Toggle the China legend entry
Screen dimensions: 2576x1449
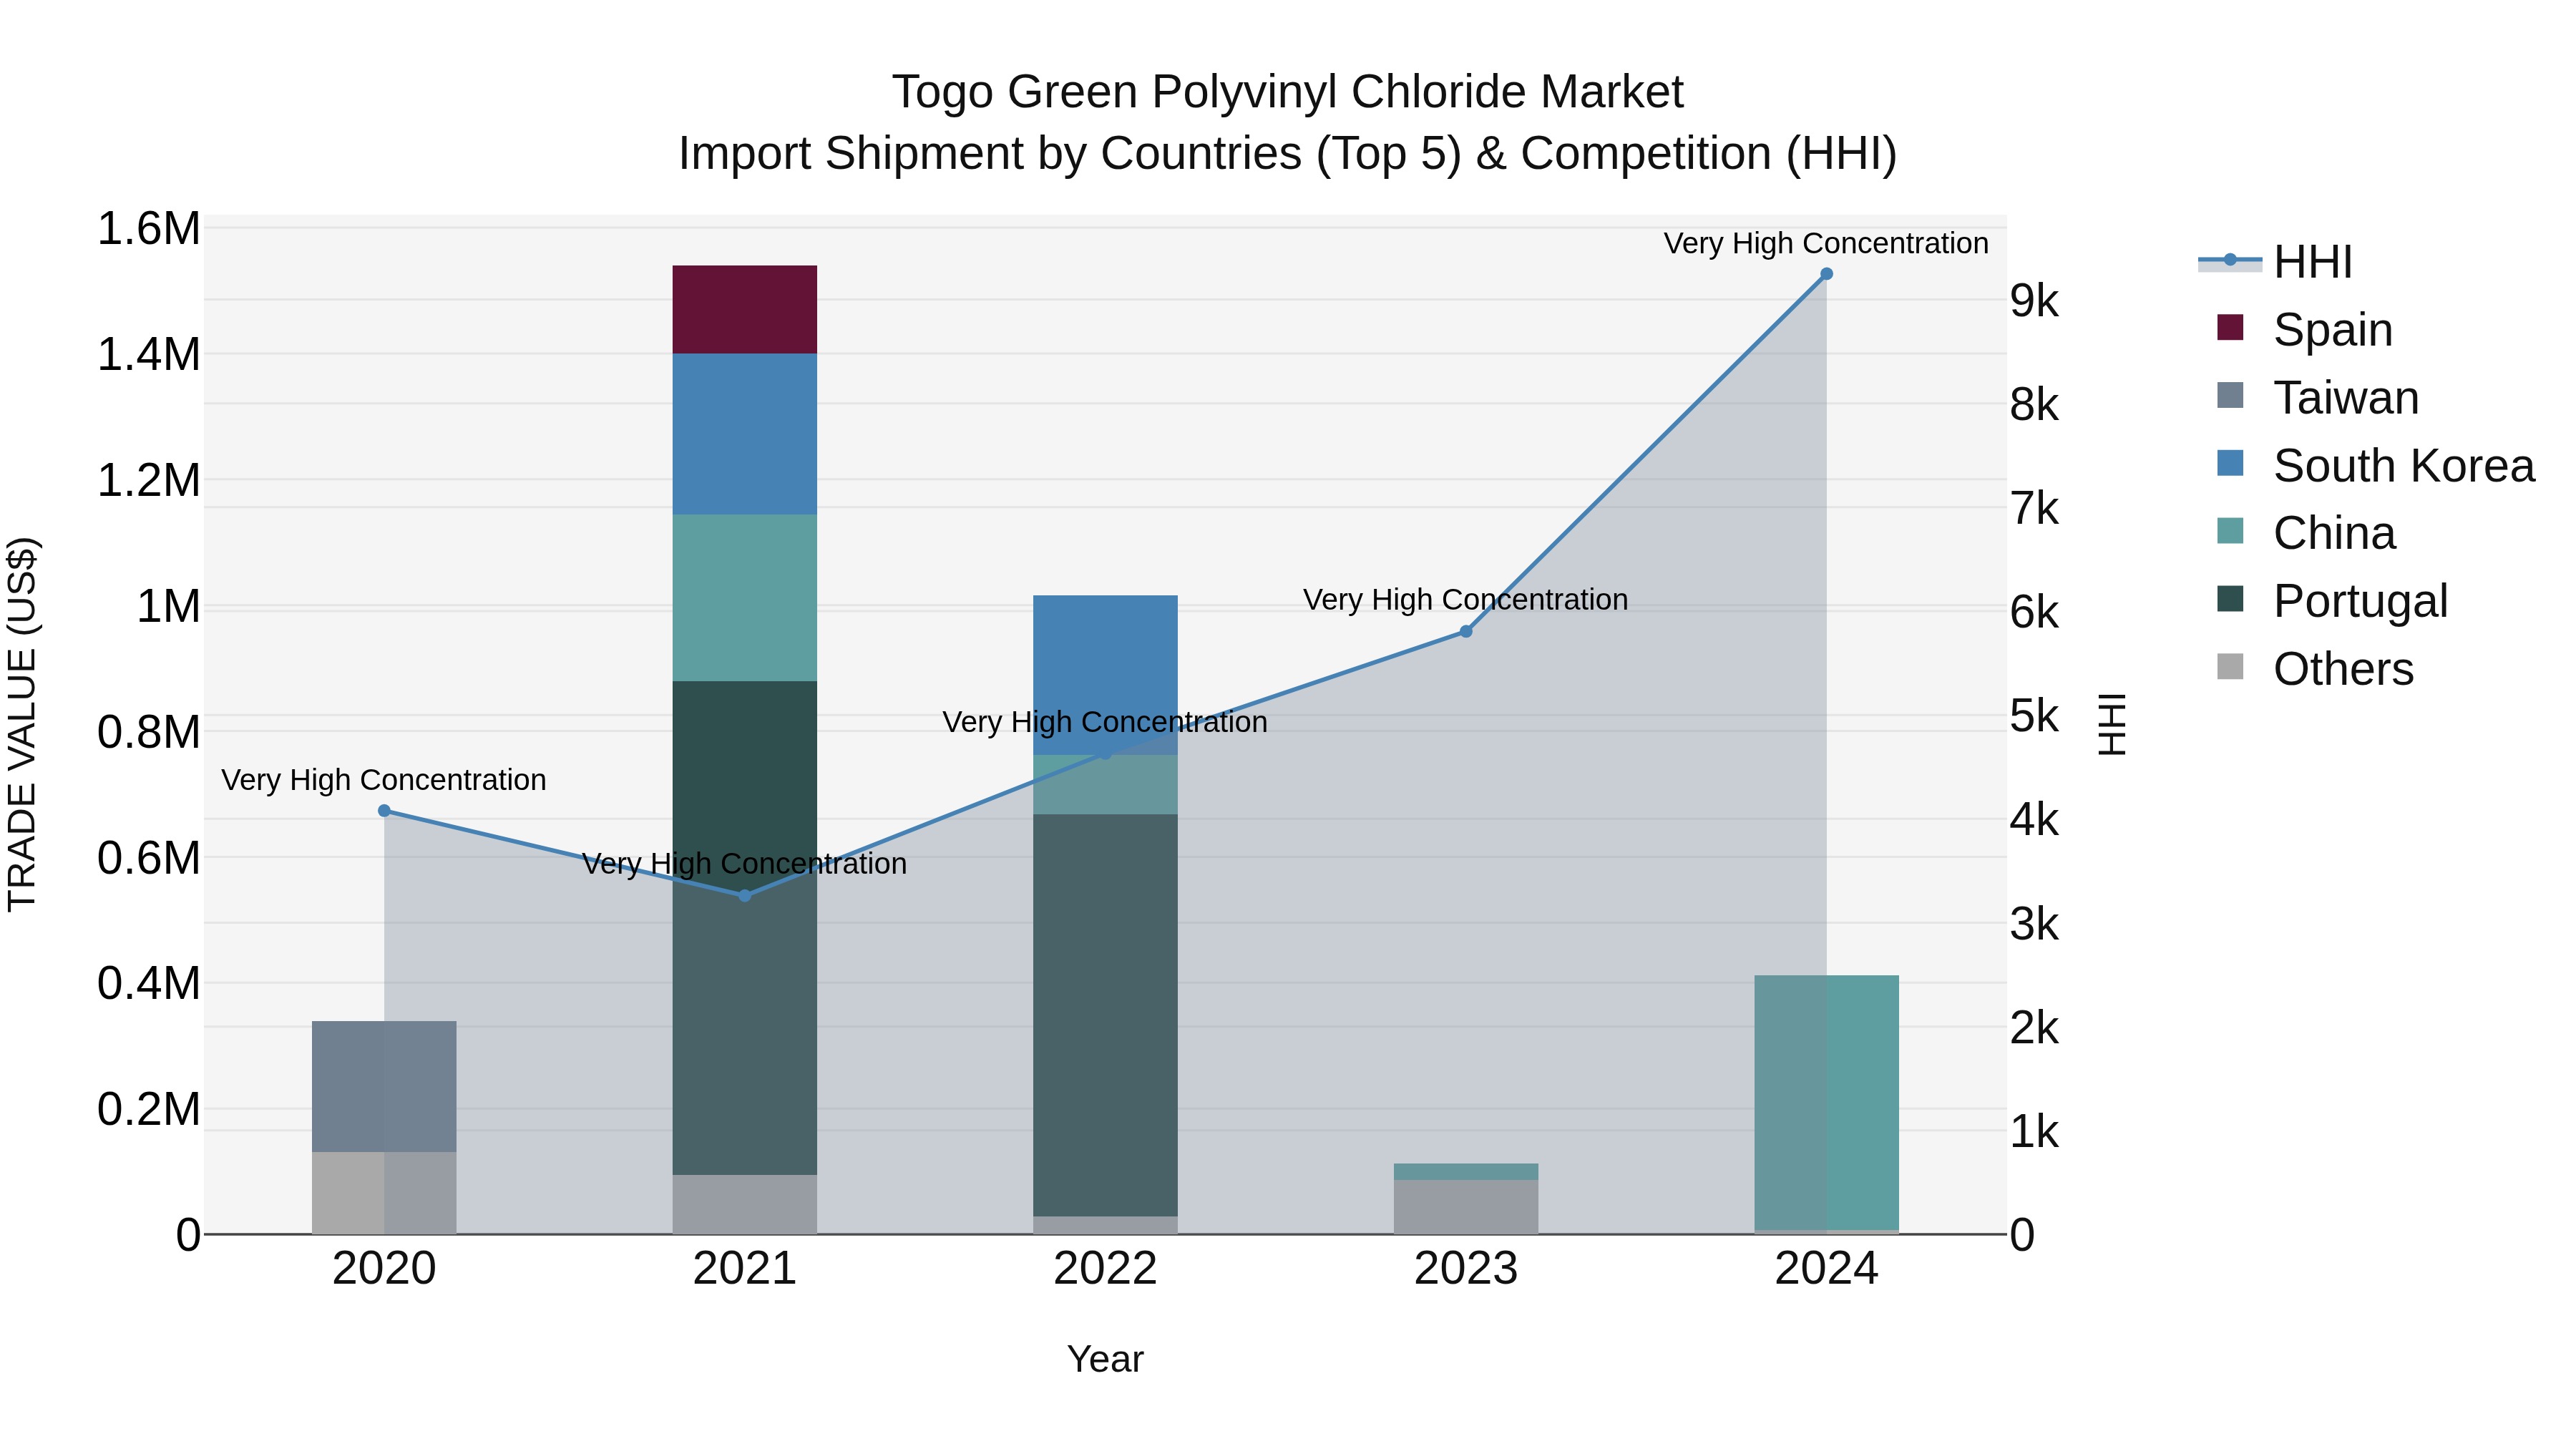[x=2306, y=533]
